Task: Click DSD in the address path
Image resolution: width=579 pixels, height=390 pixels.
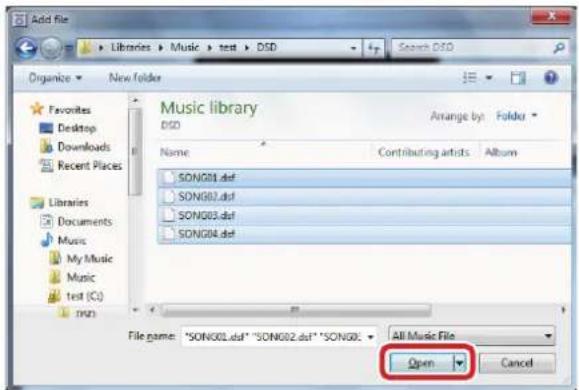Action: tap(267, 48)
